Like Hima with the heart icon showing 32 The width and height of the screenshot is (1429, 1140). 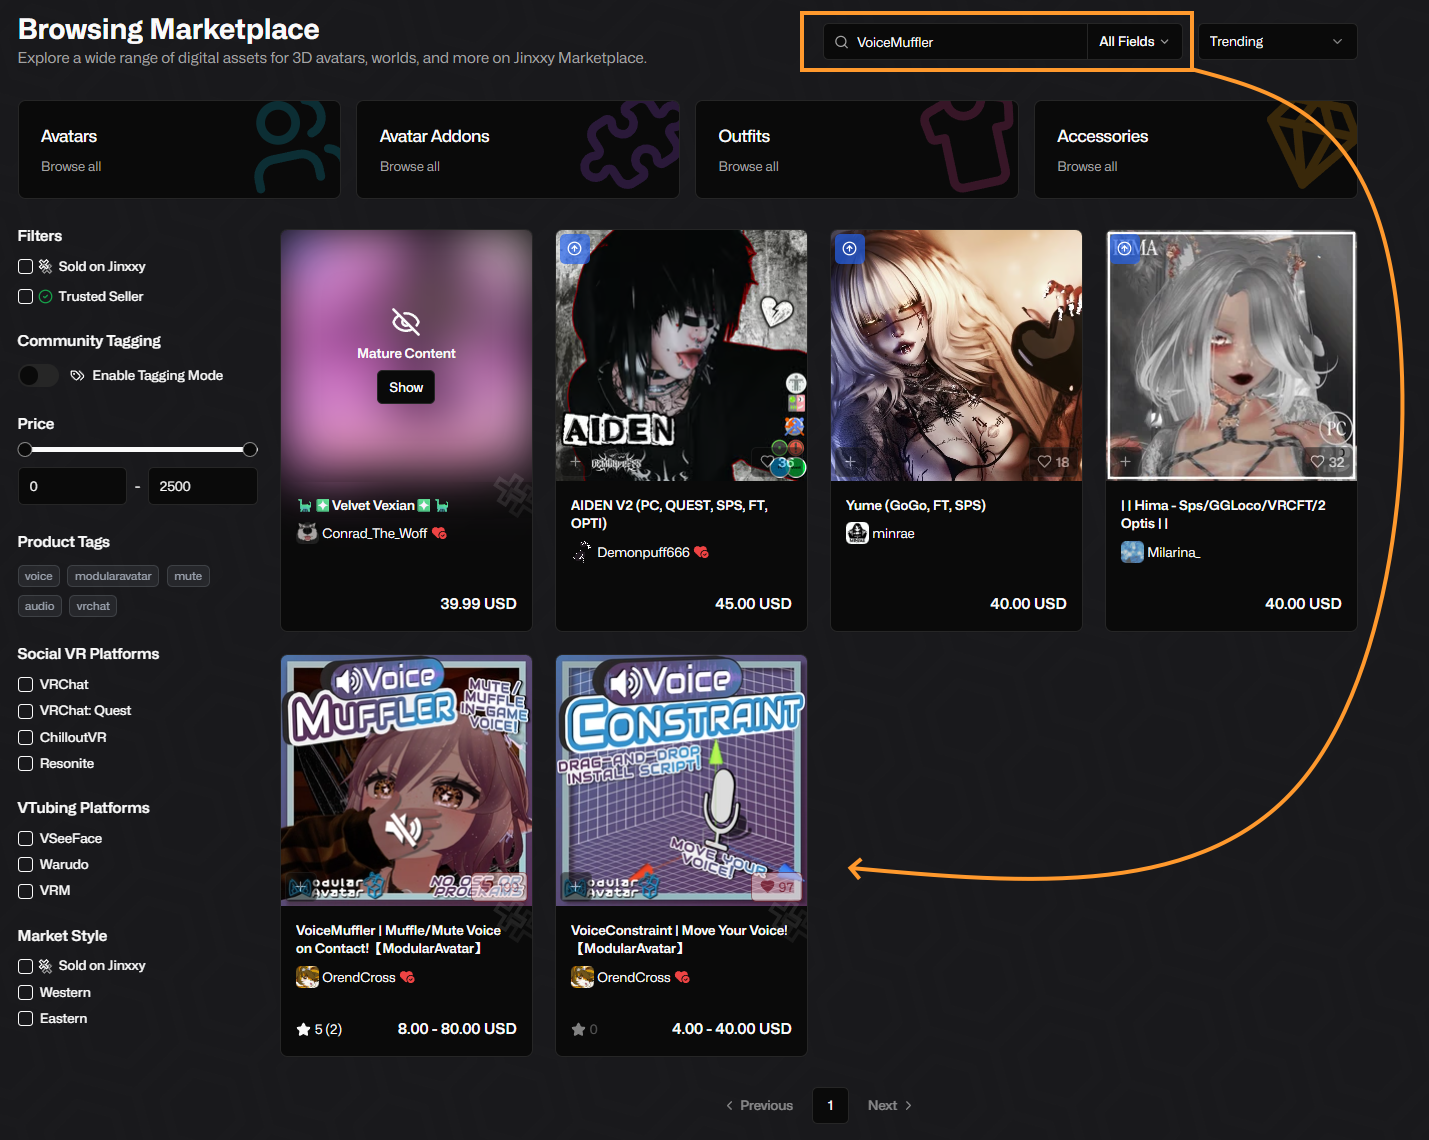tap(1318, 462)
